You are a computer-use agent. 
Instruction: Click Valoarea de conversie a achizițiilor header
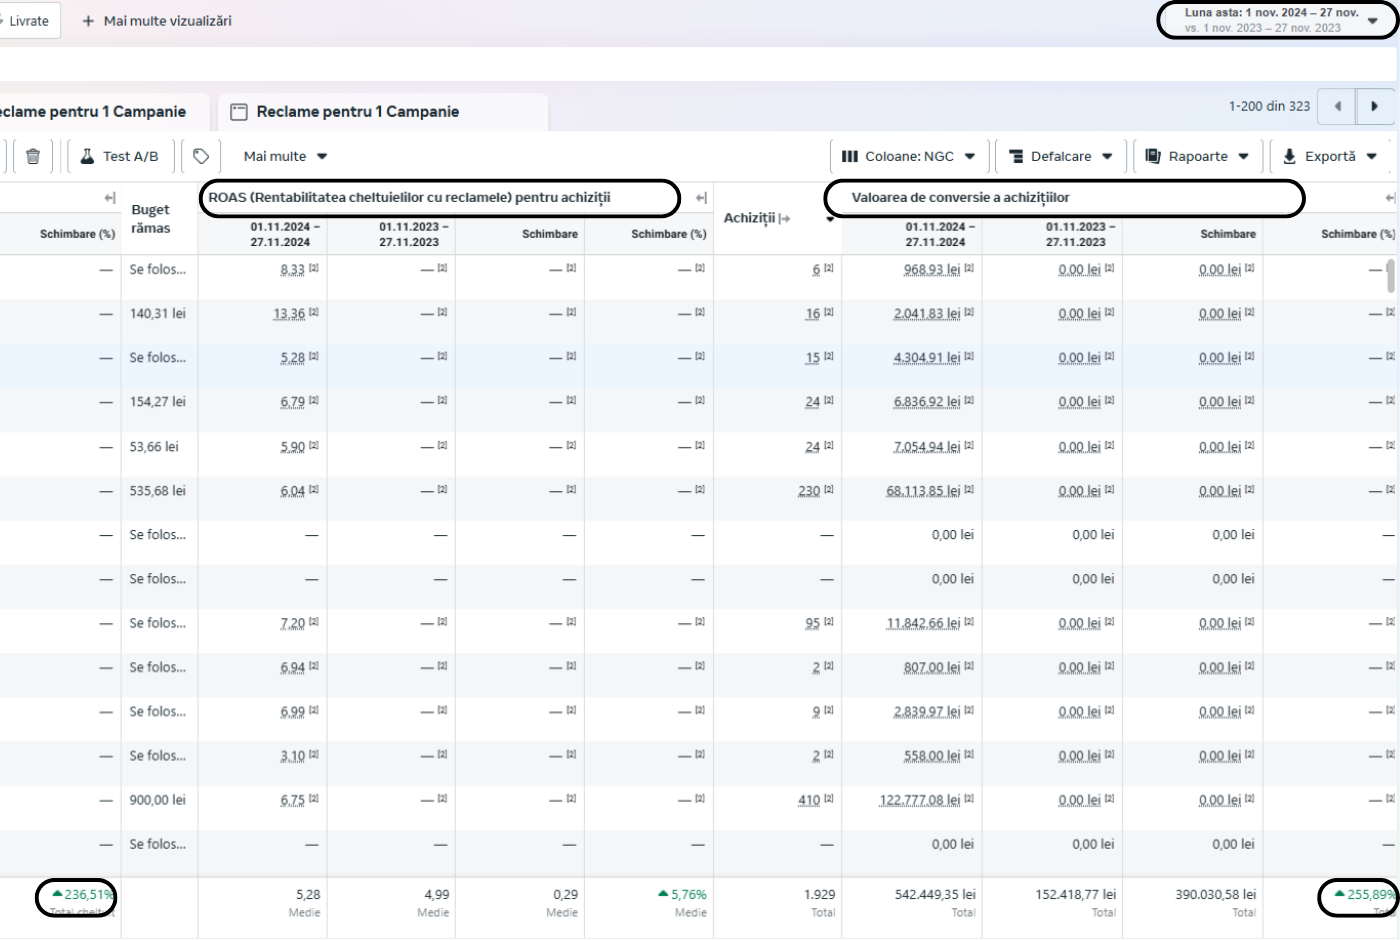coord(960,197)
